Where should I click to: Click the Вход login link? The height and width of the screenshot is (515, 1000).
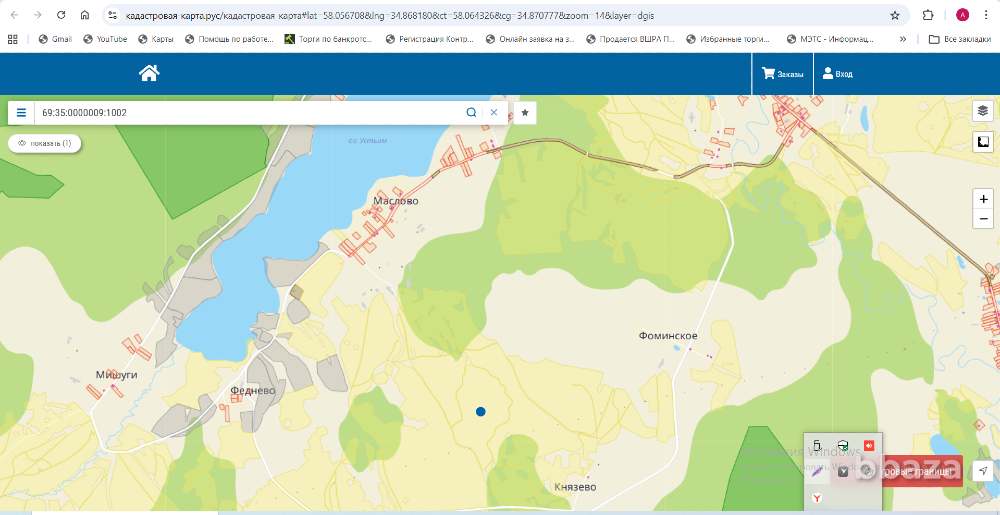pyautogui.click(x=837, y=73)
